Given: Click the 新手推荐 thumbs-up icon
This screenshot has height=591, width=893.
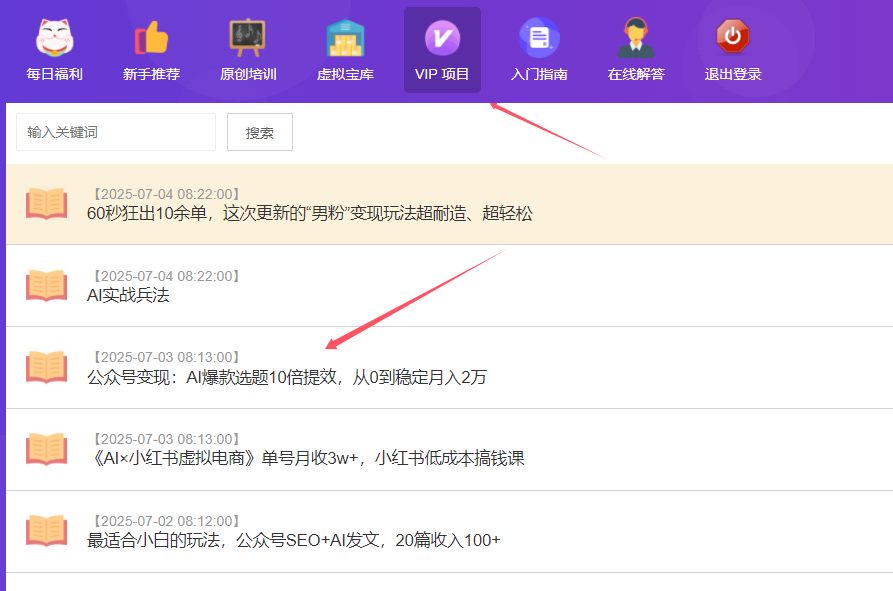Looking at the screenshot, I should click(x=151, y=38).
